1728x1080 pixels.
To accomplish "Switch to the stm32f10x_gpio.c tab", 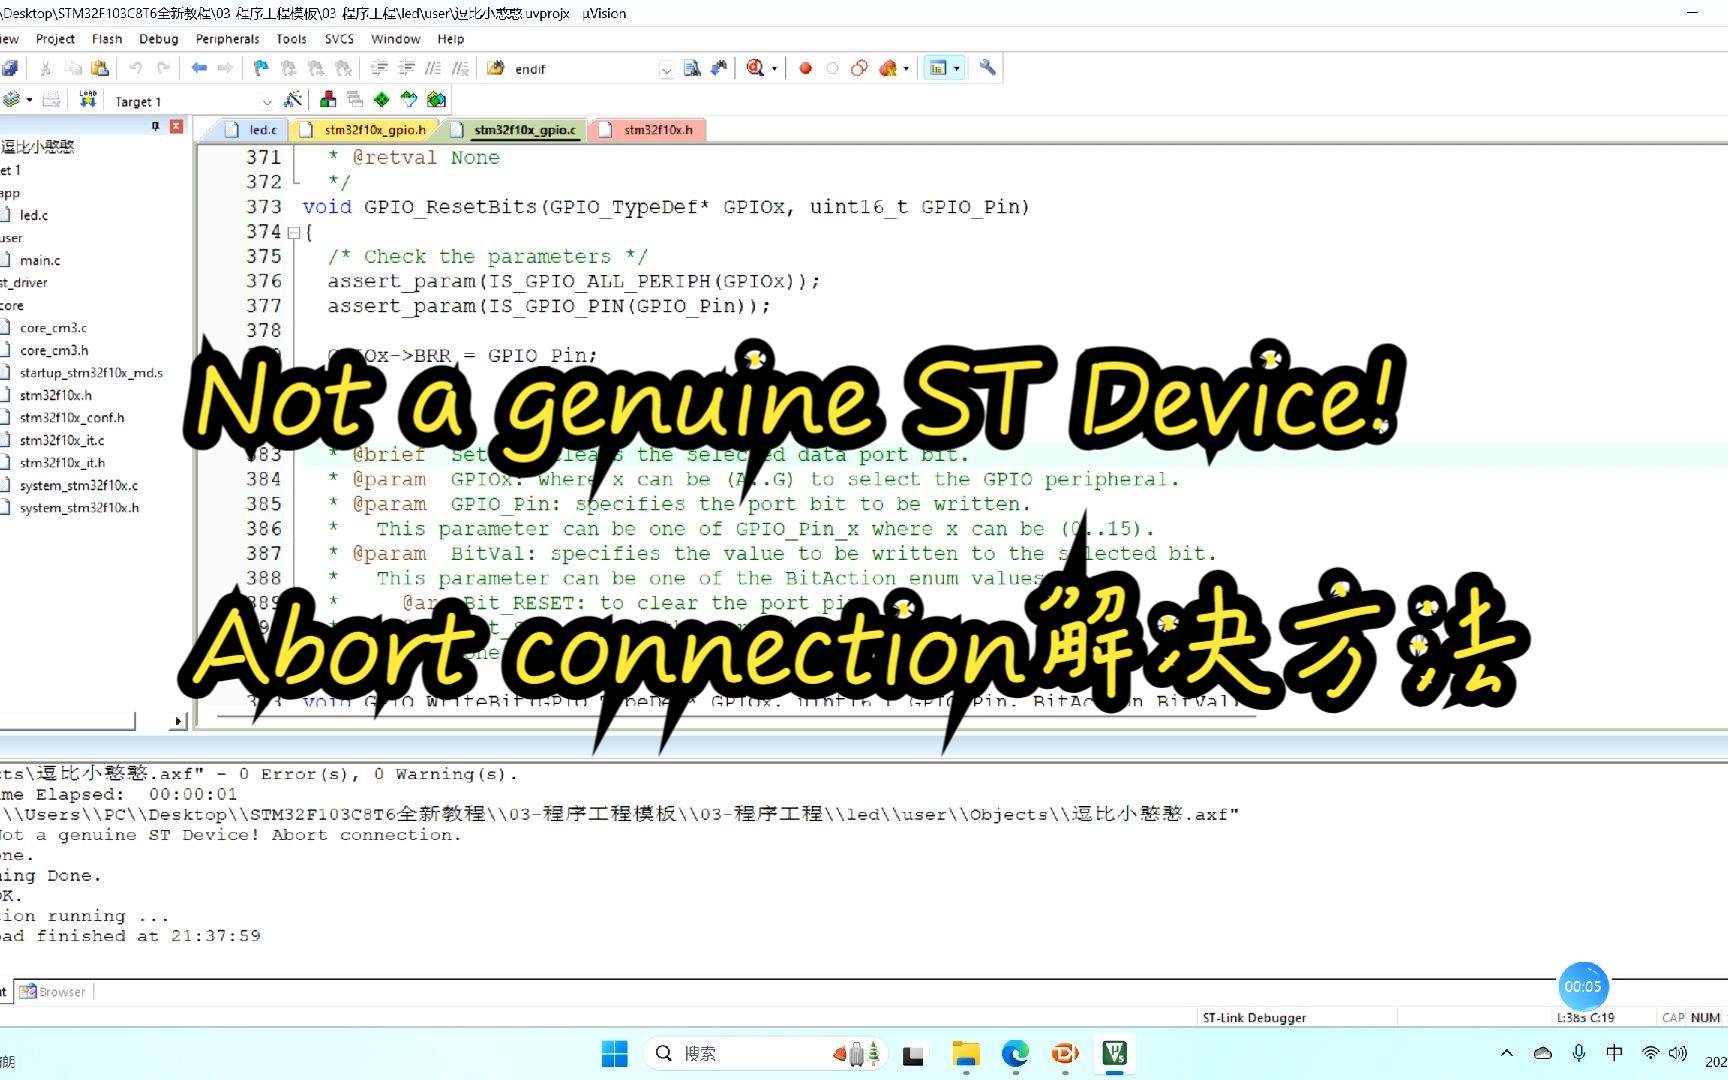I will (514, 130).
